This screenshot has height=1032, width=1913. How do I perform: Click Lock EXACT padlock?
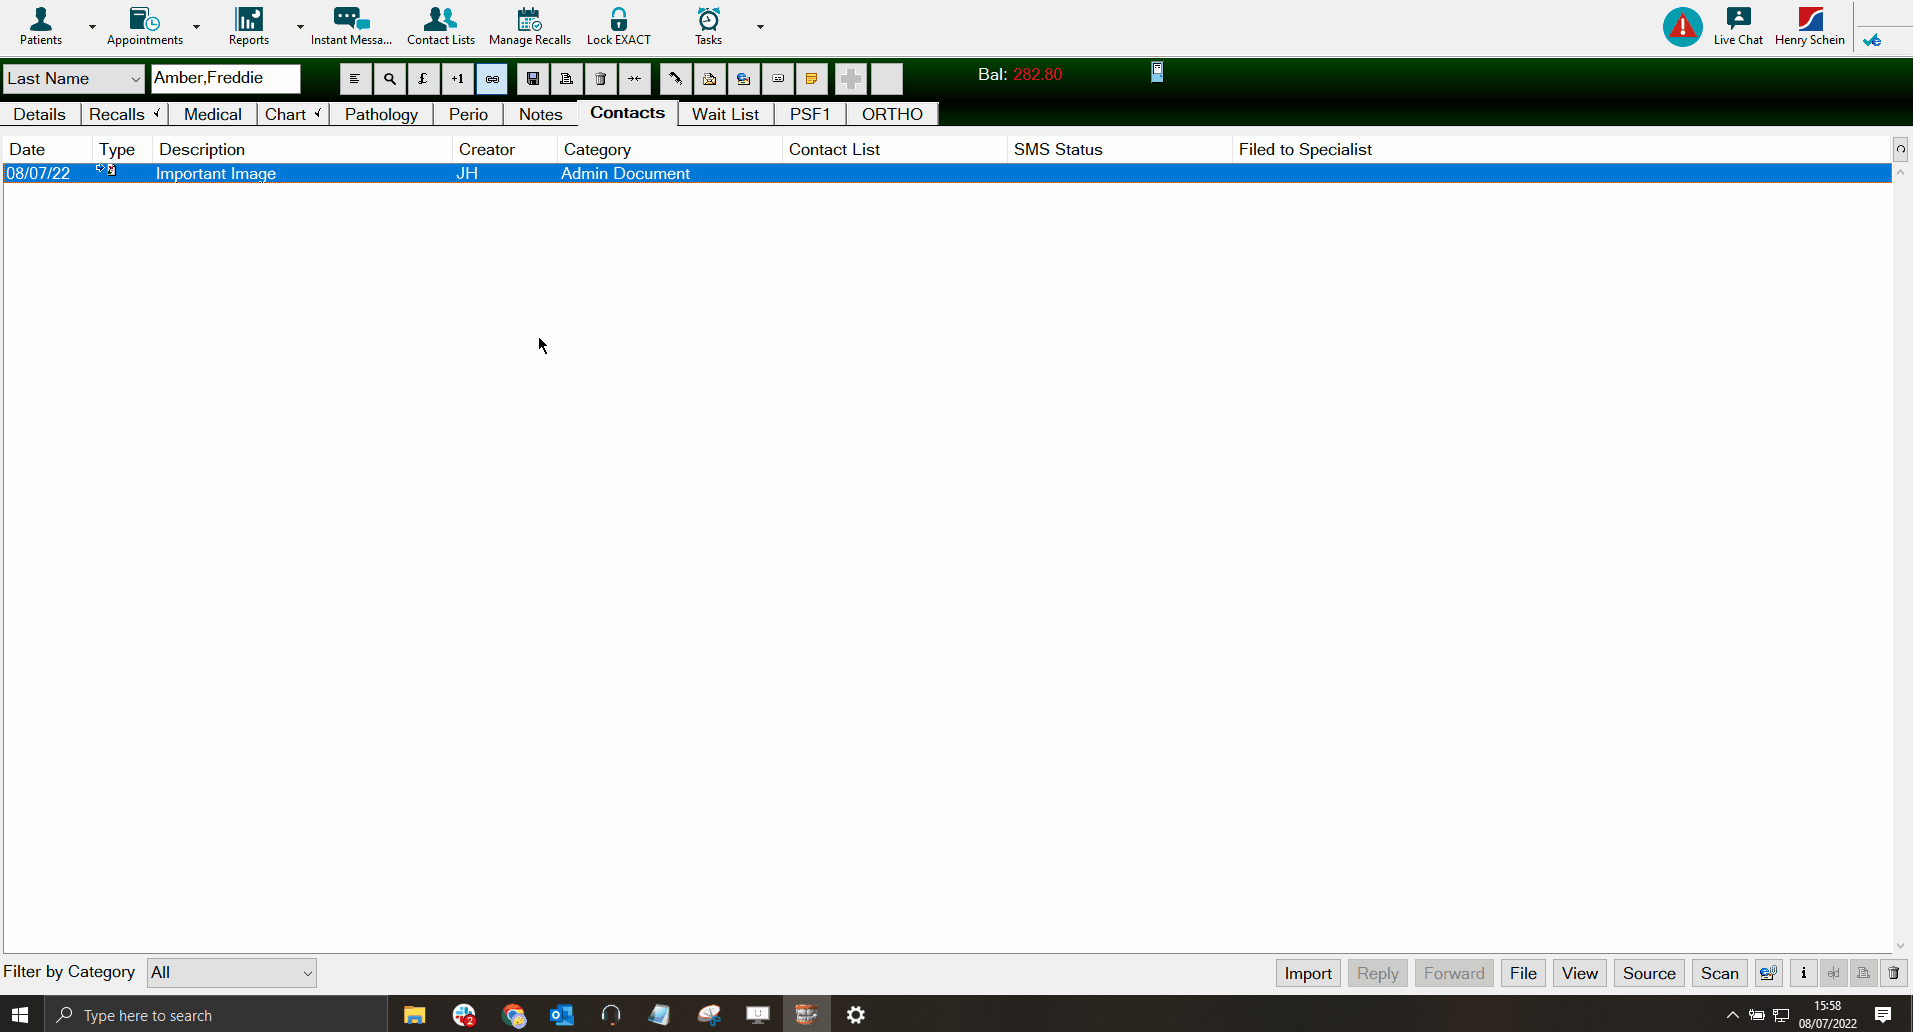click(619, 26)
